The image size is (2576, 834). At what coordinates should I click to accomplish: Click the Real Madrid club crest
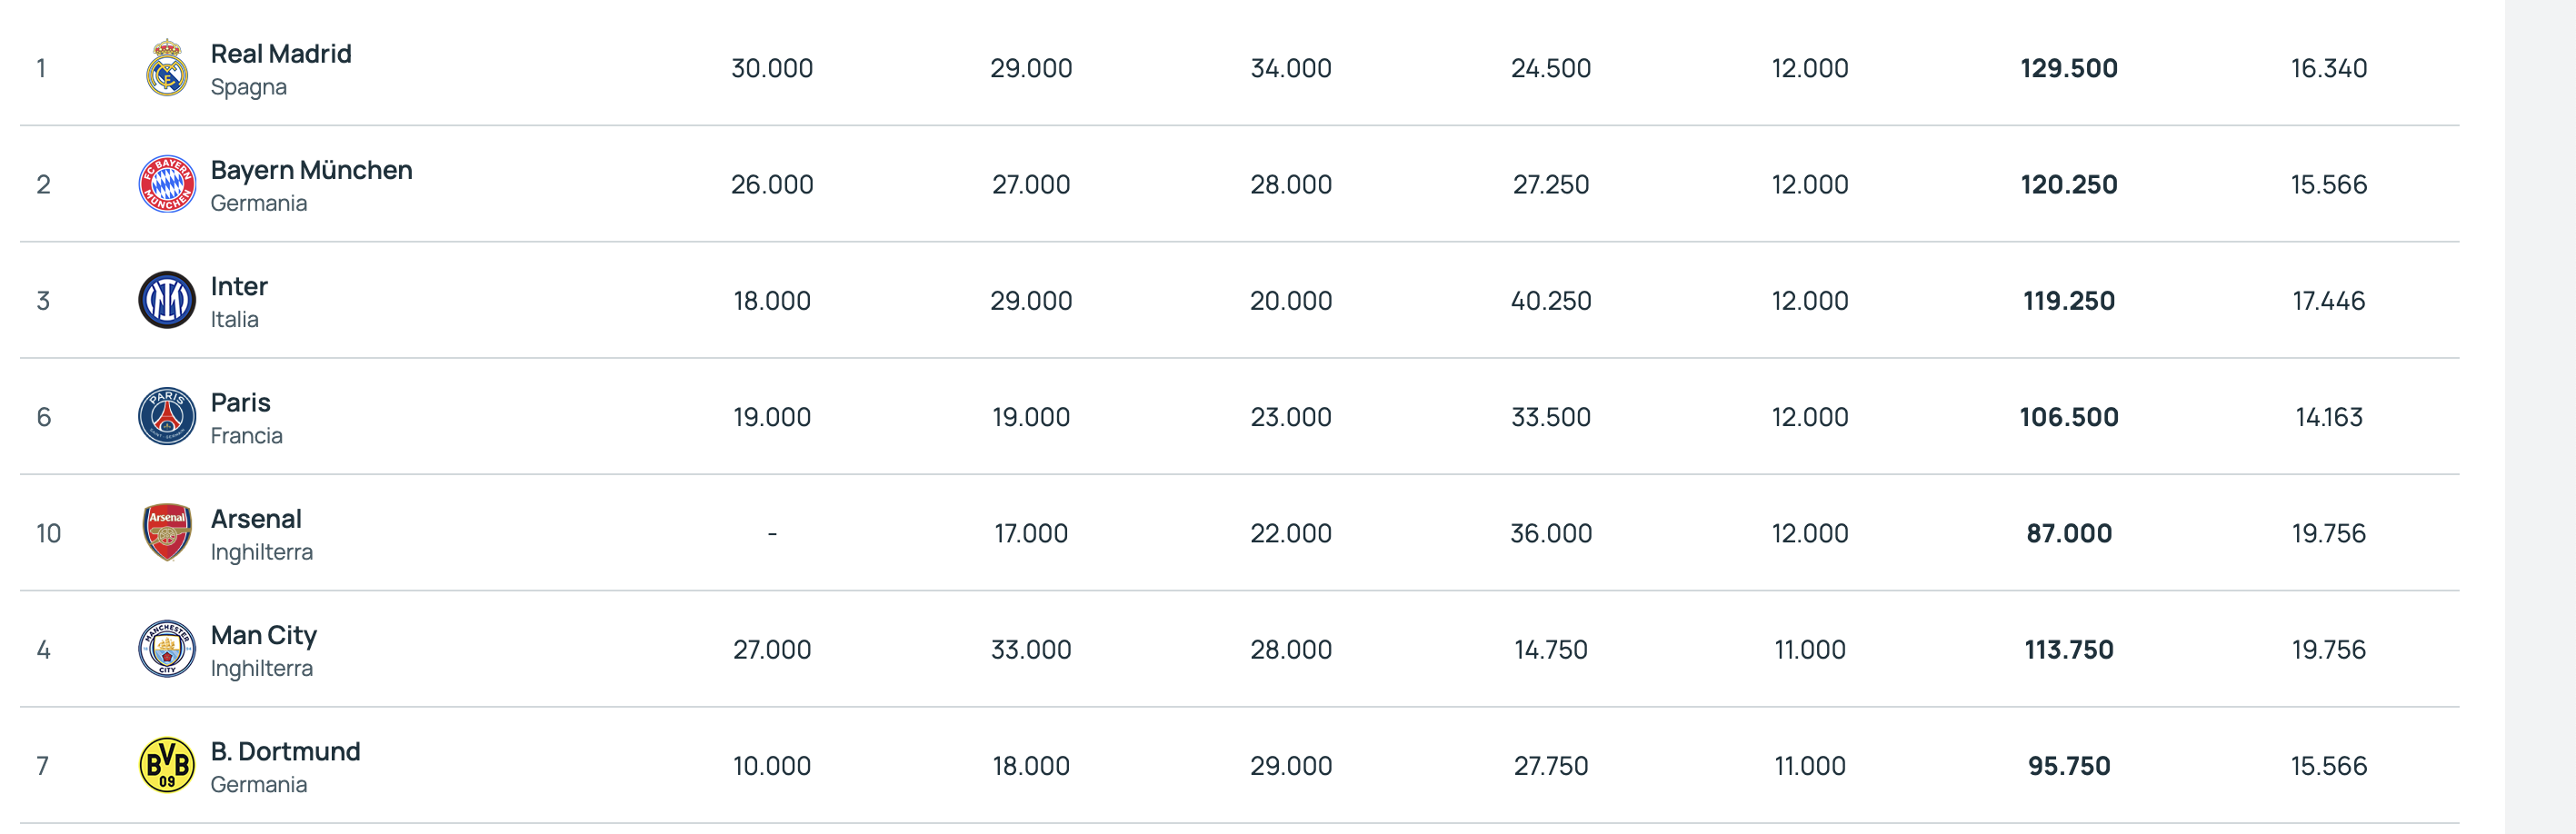167,68
